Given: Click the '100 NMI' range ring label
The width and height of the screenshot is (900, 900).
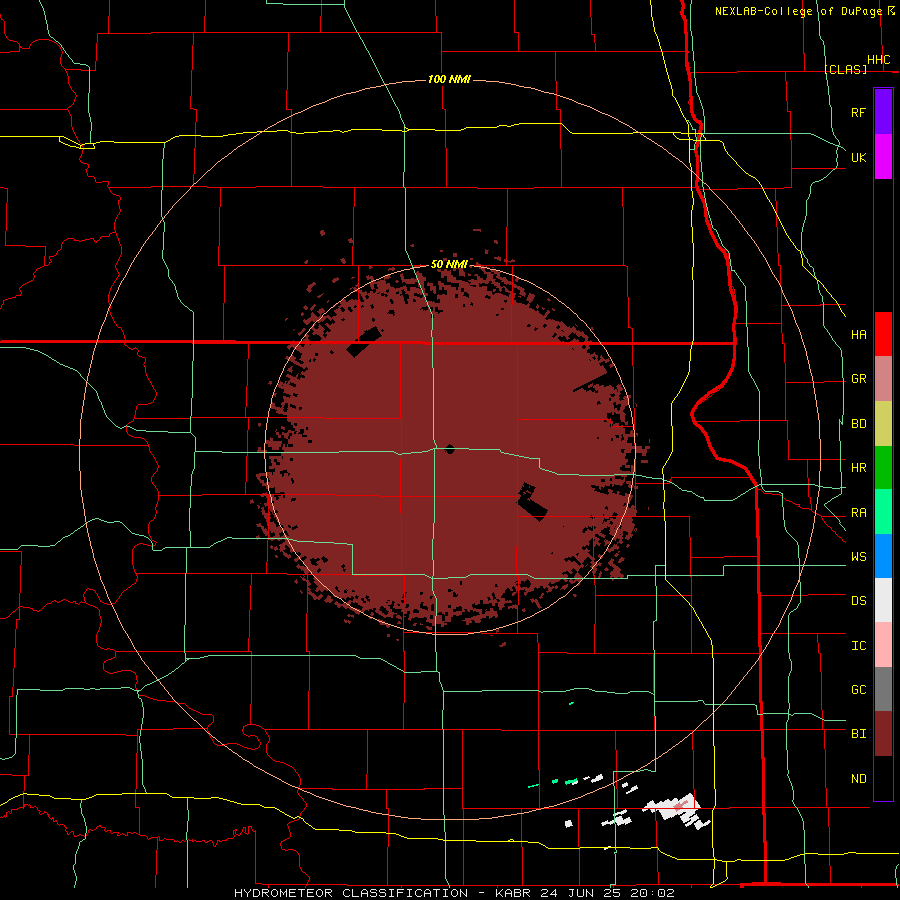Looking at the screenshot, I should (449, 79).
